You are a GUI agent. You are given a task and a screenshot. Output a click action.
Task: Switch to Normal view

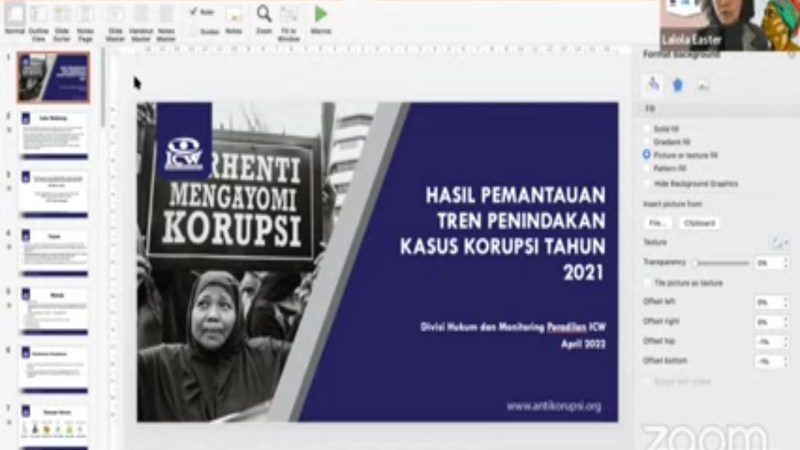tap(14, 17)
